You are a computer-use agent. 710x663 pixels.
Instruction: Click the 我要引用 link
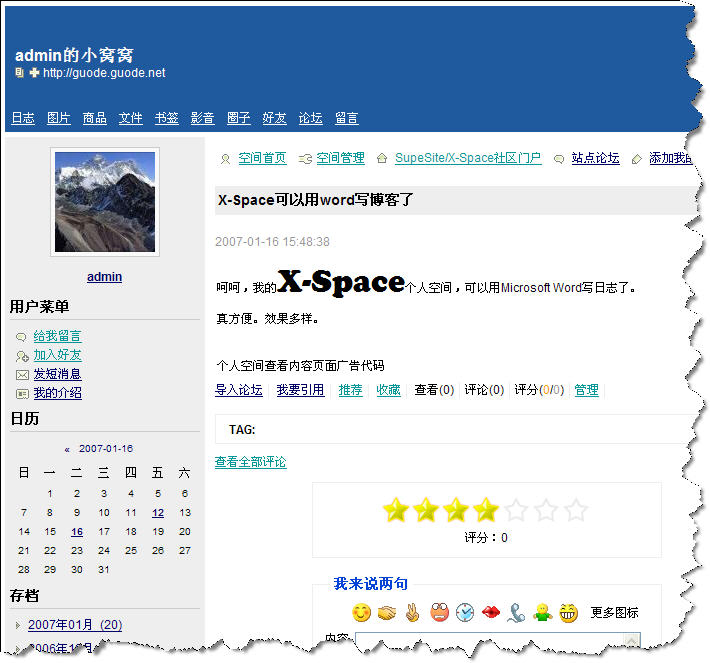[x=301, y=390]
